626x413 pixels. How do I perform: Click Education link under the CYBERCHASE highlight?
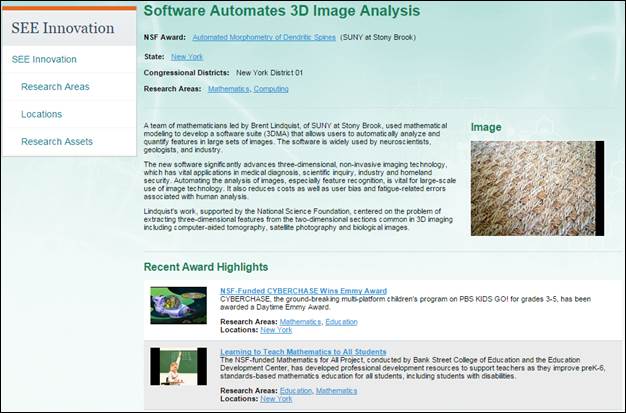tap(341, 322)
